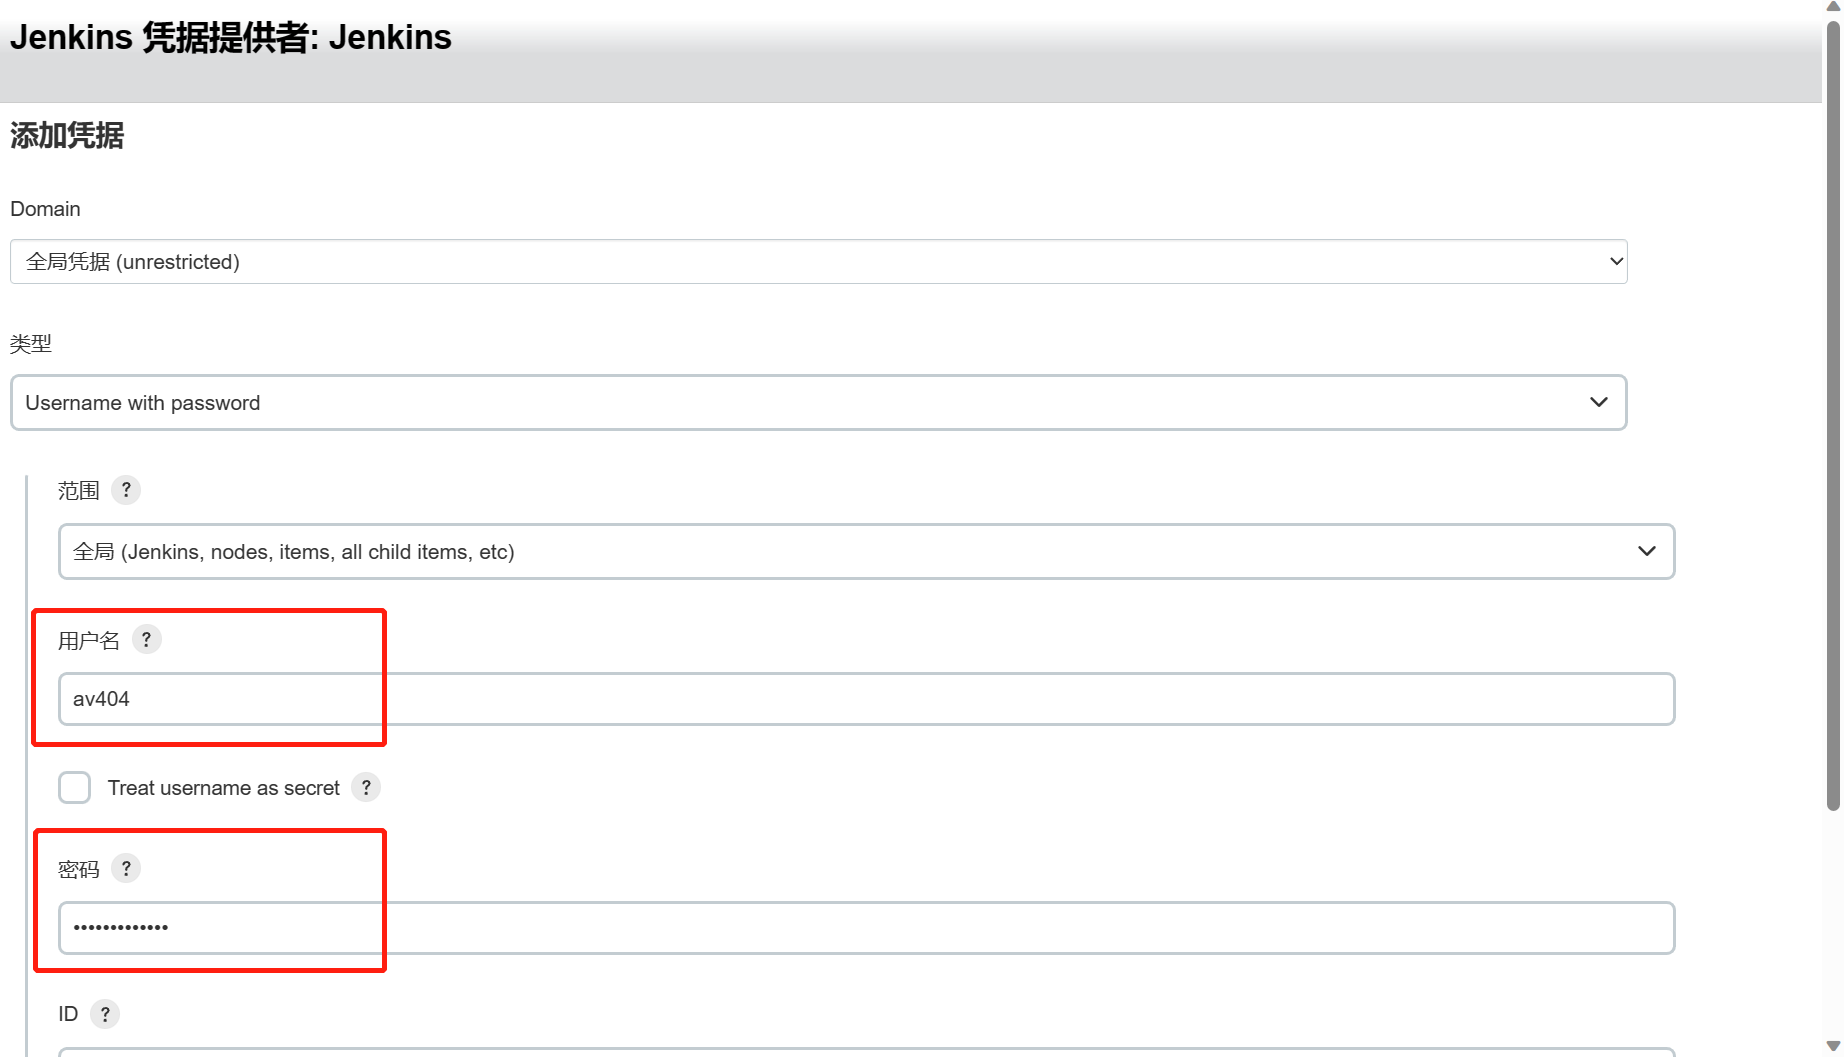Click the scrollbar down arrow
The image size is (1844, 1057).
pyautogui.click(x=1833, y=1047)
